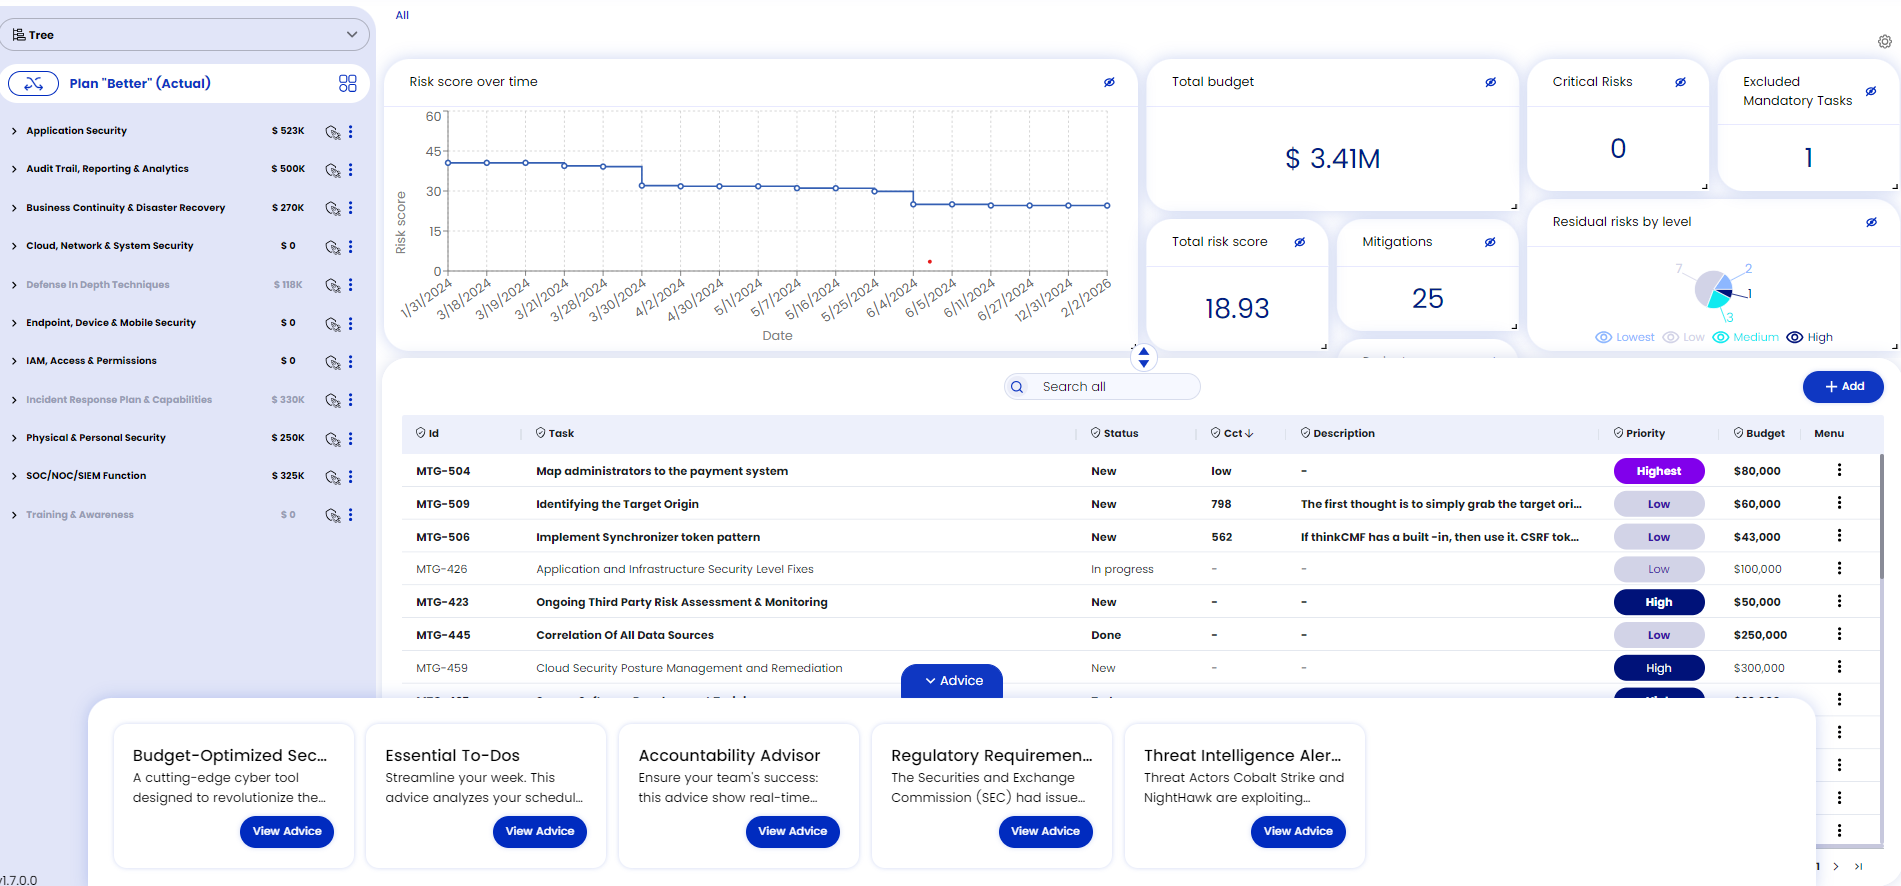Image resolution: width=1901 pixels, height=886 pixels.
Task: Click the panel resize handle with up/down arrows
Action: 1143,357
